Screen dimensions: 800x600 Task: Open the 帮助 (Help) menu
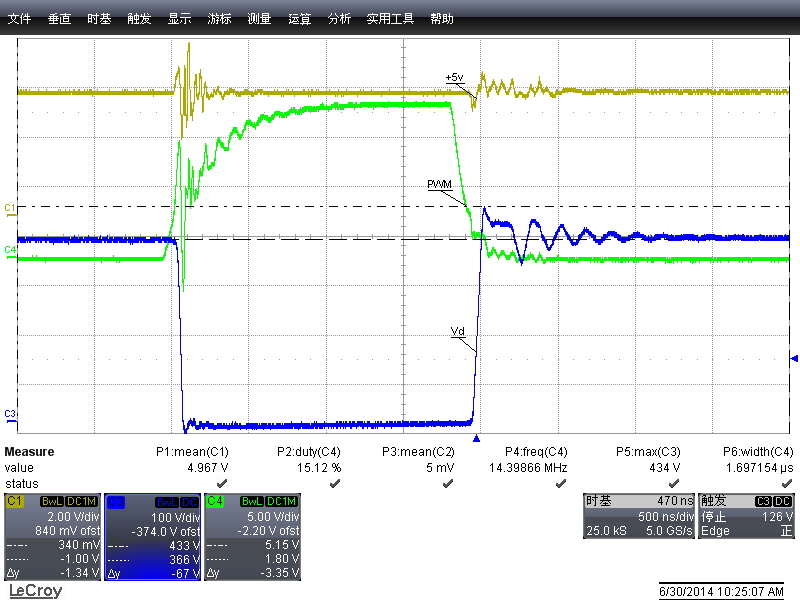[442, 19]
